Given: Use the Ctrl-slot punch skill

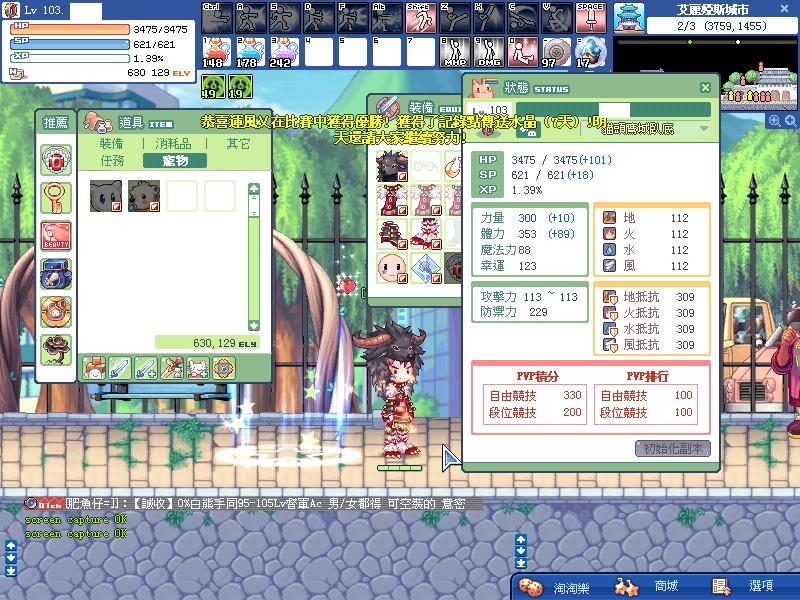Looking at the screenshot, I should click(x=217, y=18).
